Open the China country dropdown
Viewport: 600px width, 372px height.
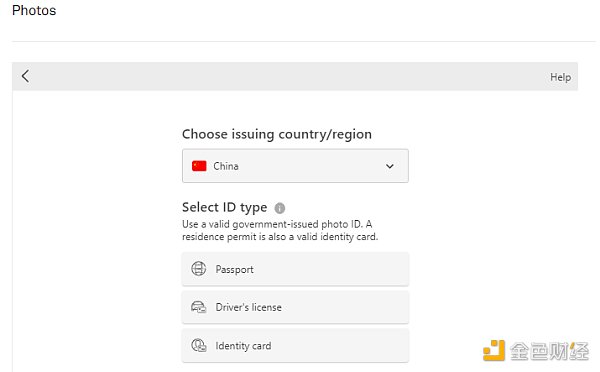295,166
